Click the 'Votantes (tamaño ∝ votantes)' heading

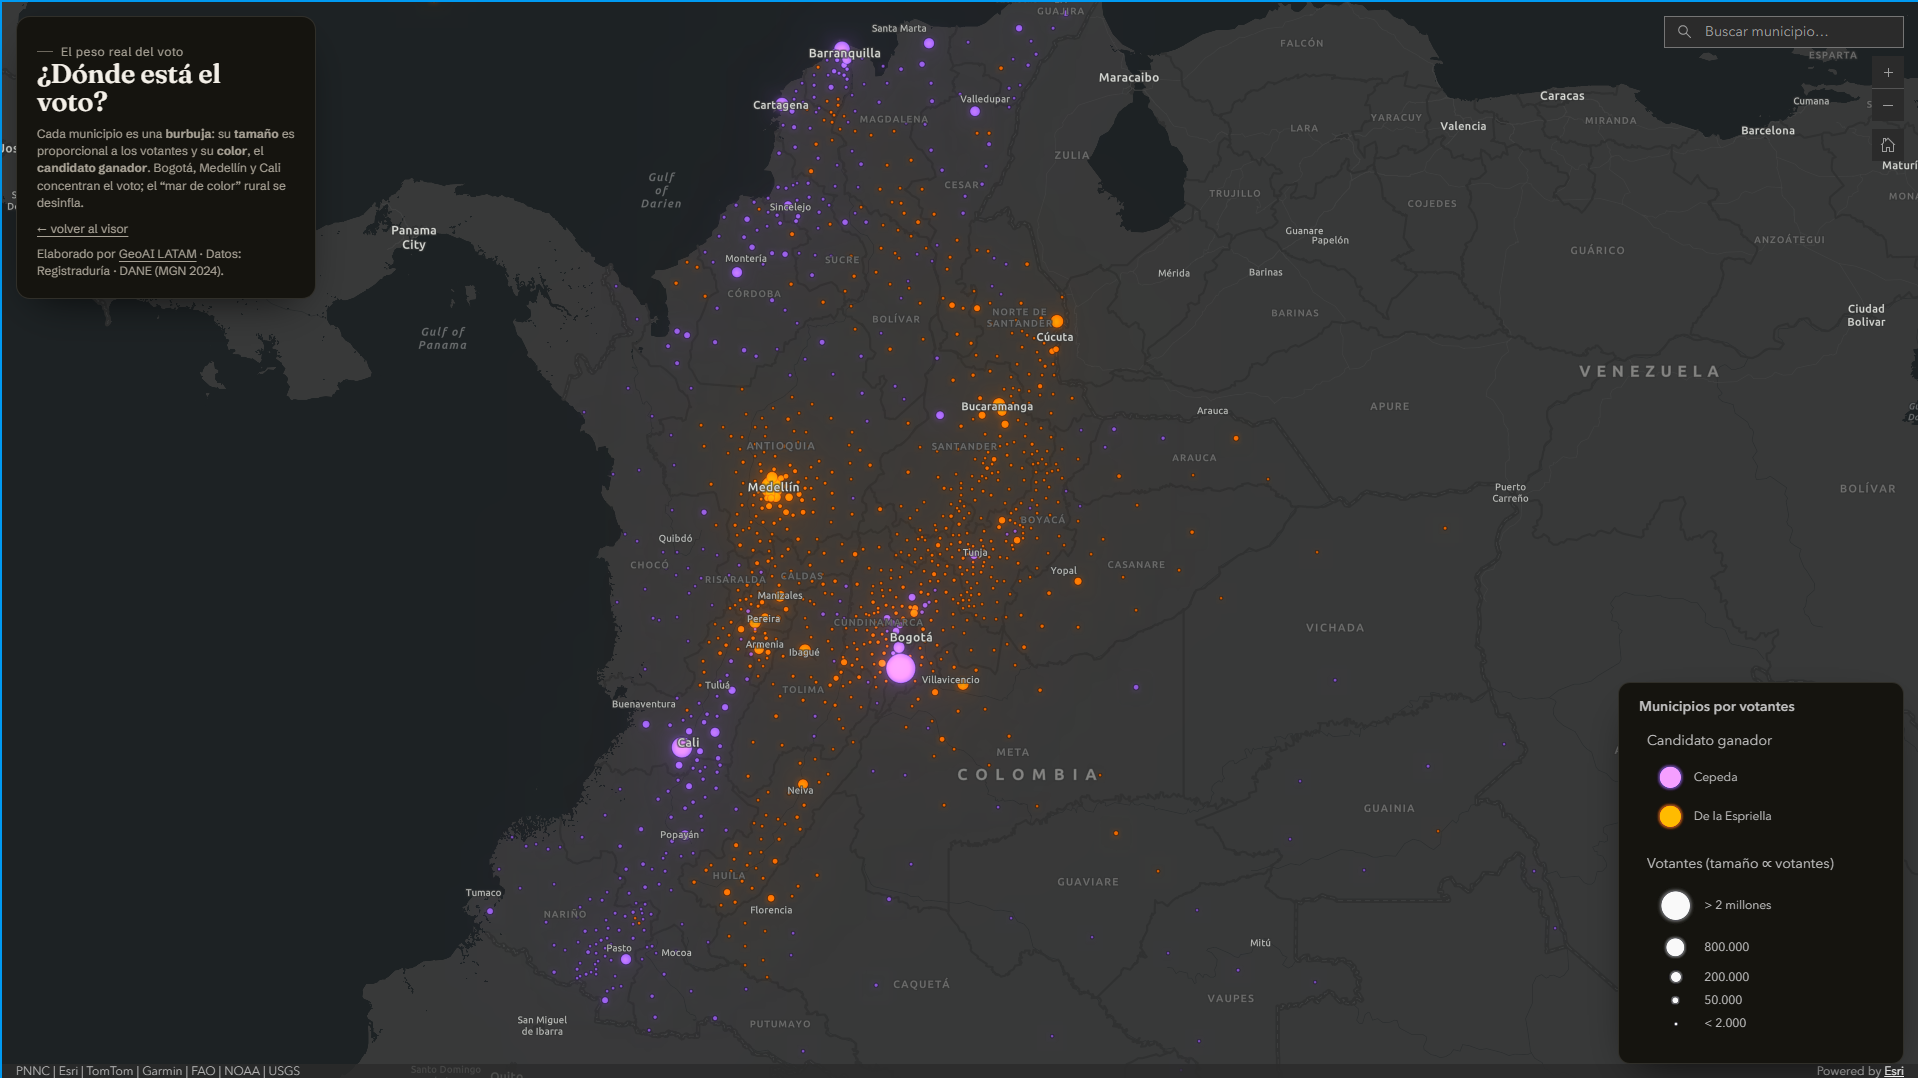[x=1740, y=864]
